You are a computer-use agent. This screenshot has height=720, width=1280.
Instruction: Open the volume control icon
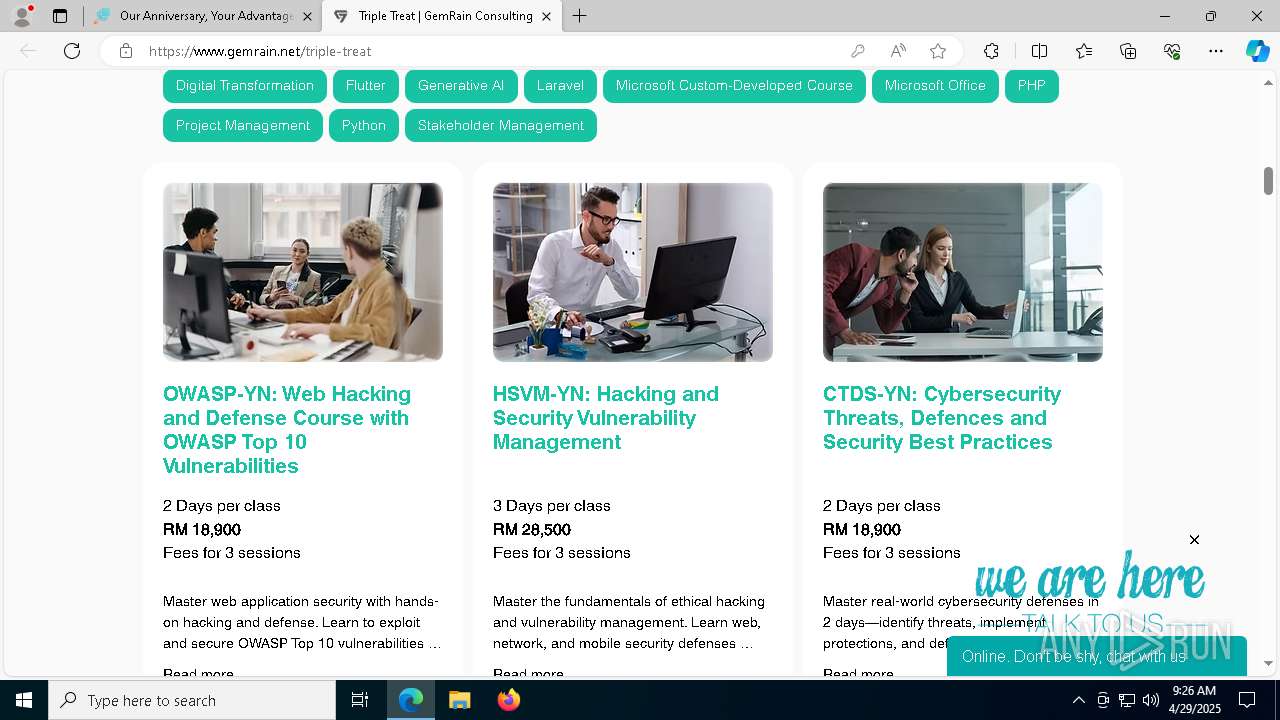pyautogui.click(x=1151, y=700)
